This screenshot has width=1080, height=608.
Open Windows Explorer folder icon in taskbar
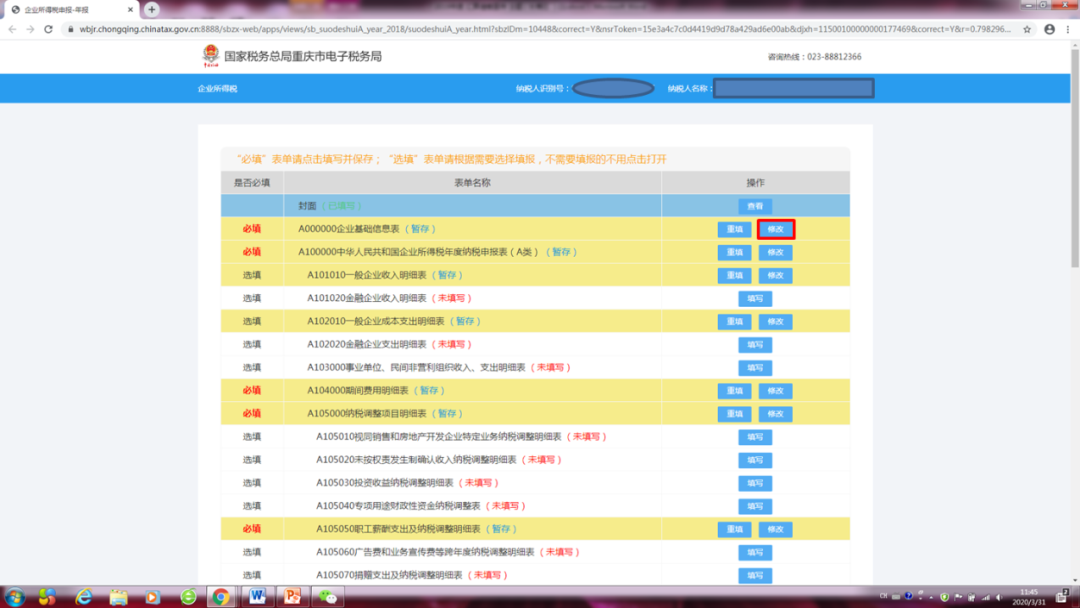tap(118, 597)
